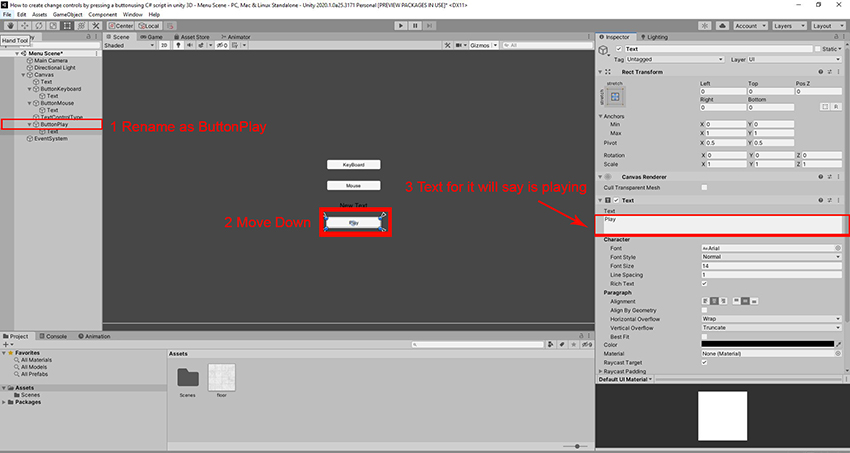
Task: Toggle 2D view mode in Scene
Action: 164,46
